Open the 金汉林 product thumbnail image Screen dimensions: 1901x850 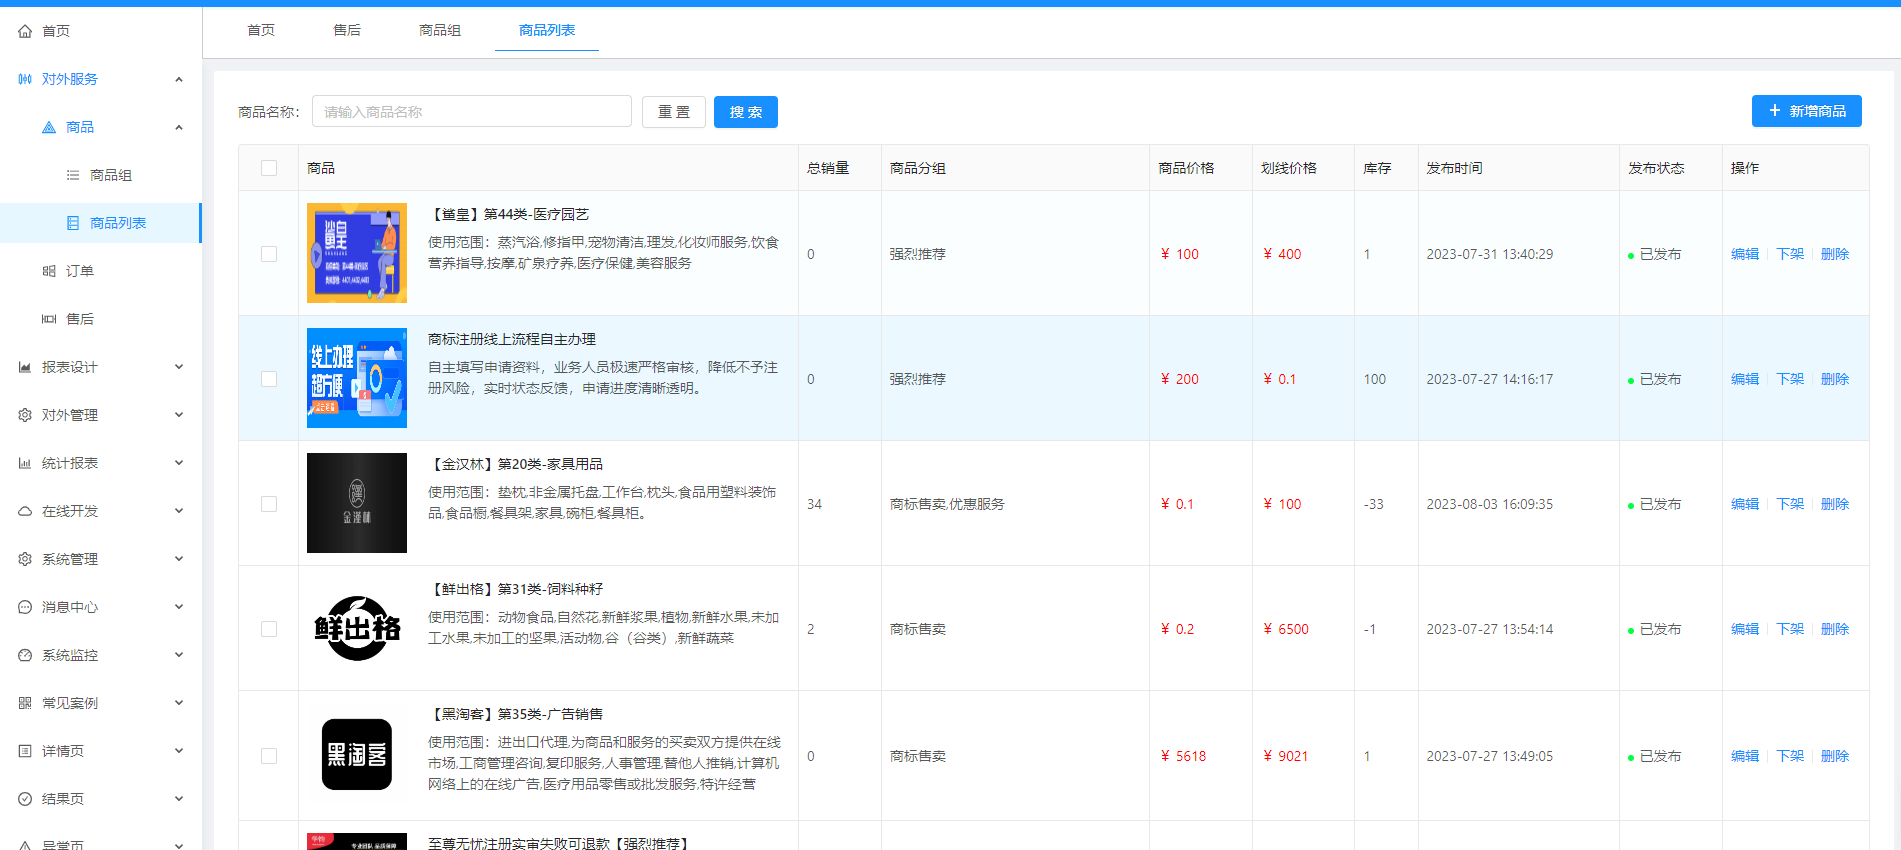click(357, 503)
